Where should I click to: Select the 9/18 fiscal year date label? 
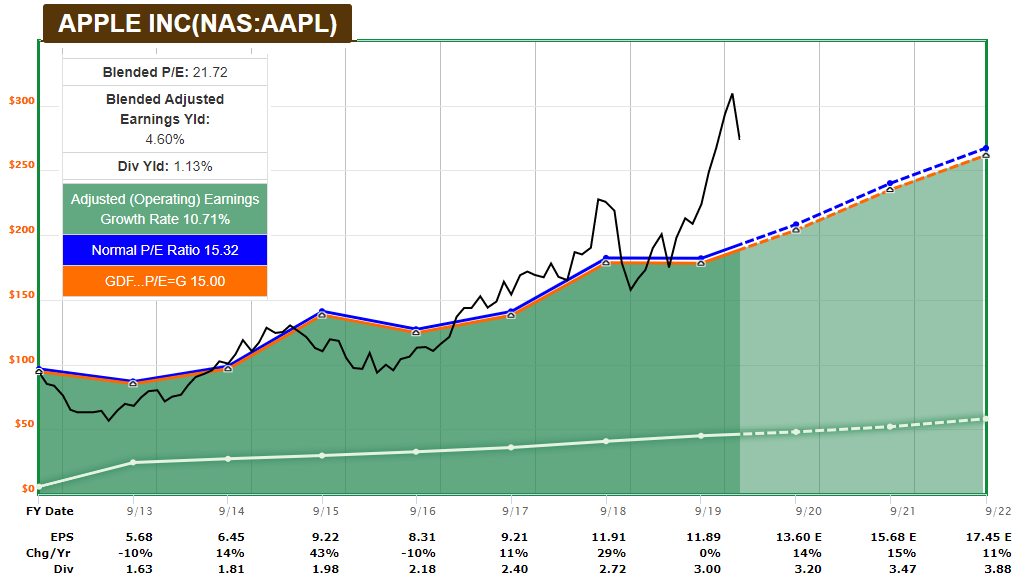(613, 511)
